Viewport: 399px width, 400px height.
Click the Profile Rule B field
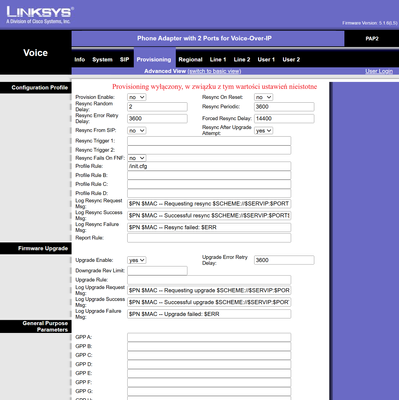[x=209, y=175]
